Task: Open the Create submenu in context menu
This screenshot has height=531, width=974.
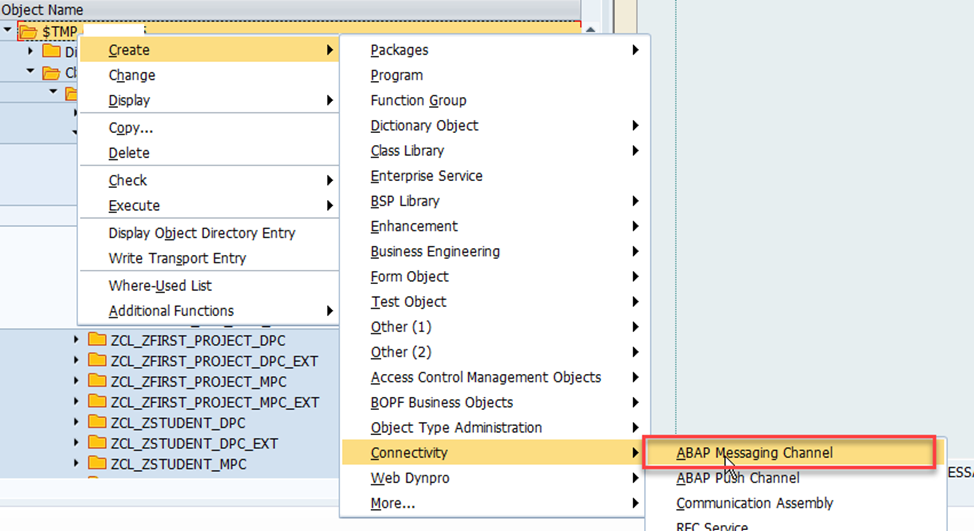Action: (209, 50)
